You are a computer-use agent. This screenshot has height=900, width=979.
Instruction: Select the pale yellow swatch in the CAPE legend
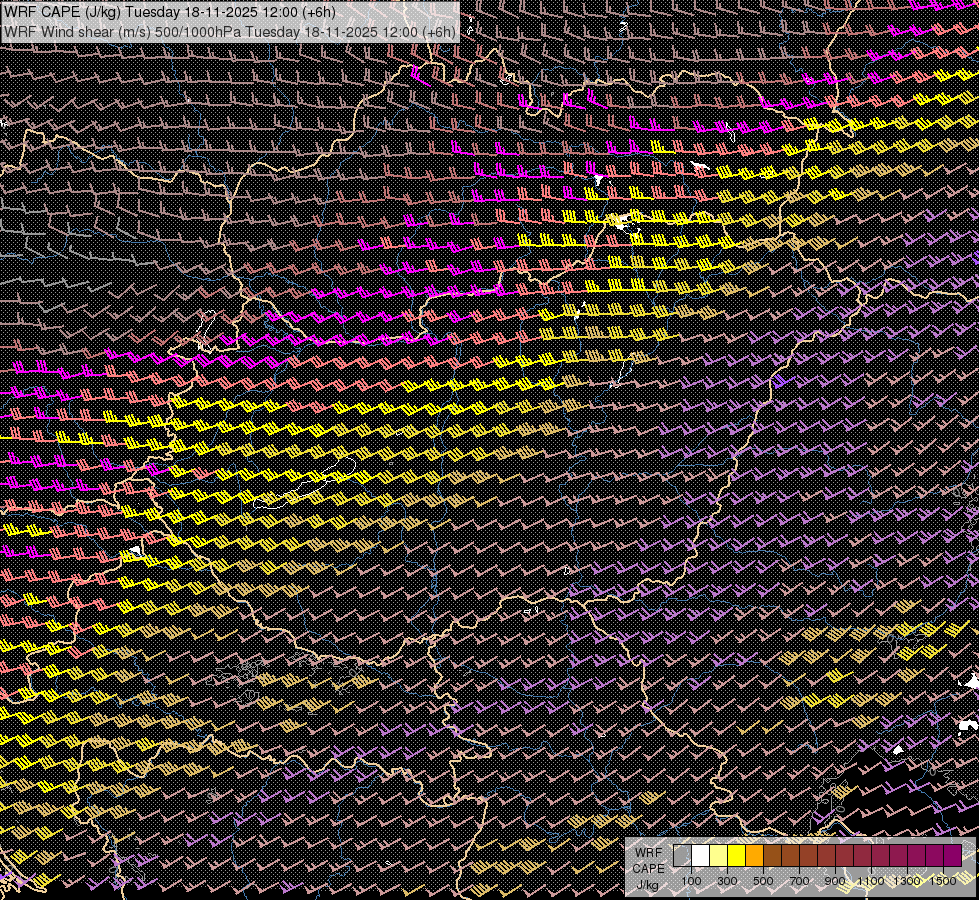coord(719,856)
